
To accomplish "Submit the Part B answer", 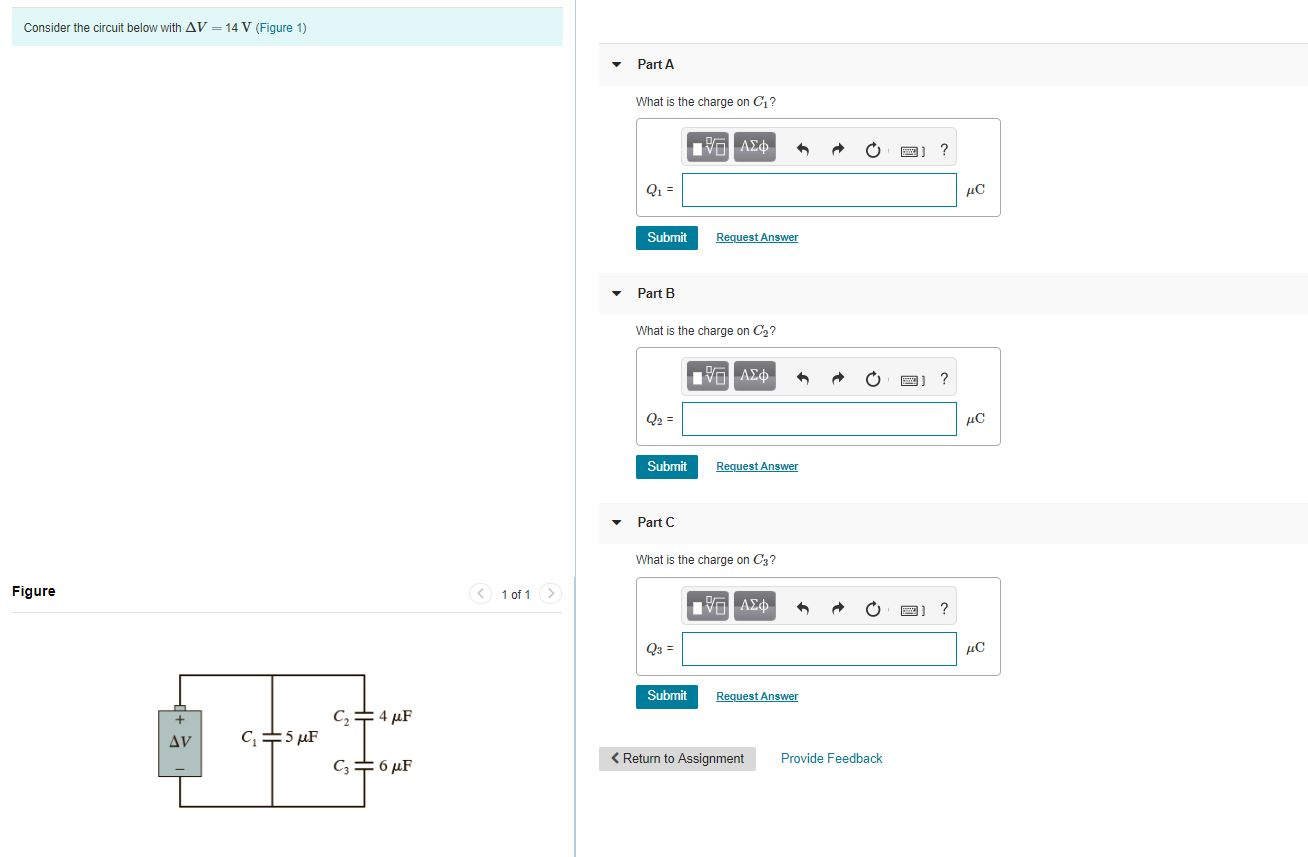I will click(667, 466).
